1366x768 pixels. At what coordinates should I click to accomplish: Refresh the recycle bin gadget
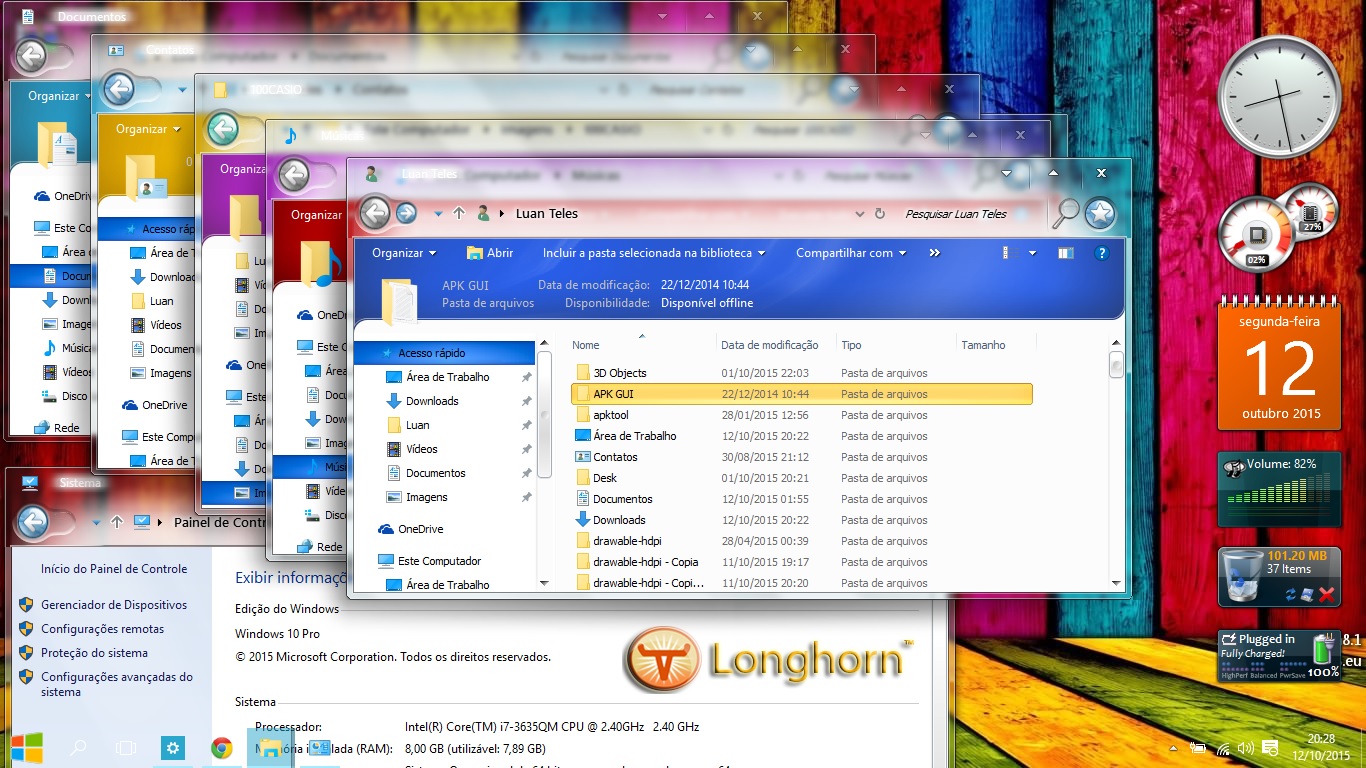click(x=1291, y=595)
